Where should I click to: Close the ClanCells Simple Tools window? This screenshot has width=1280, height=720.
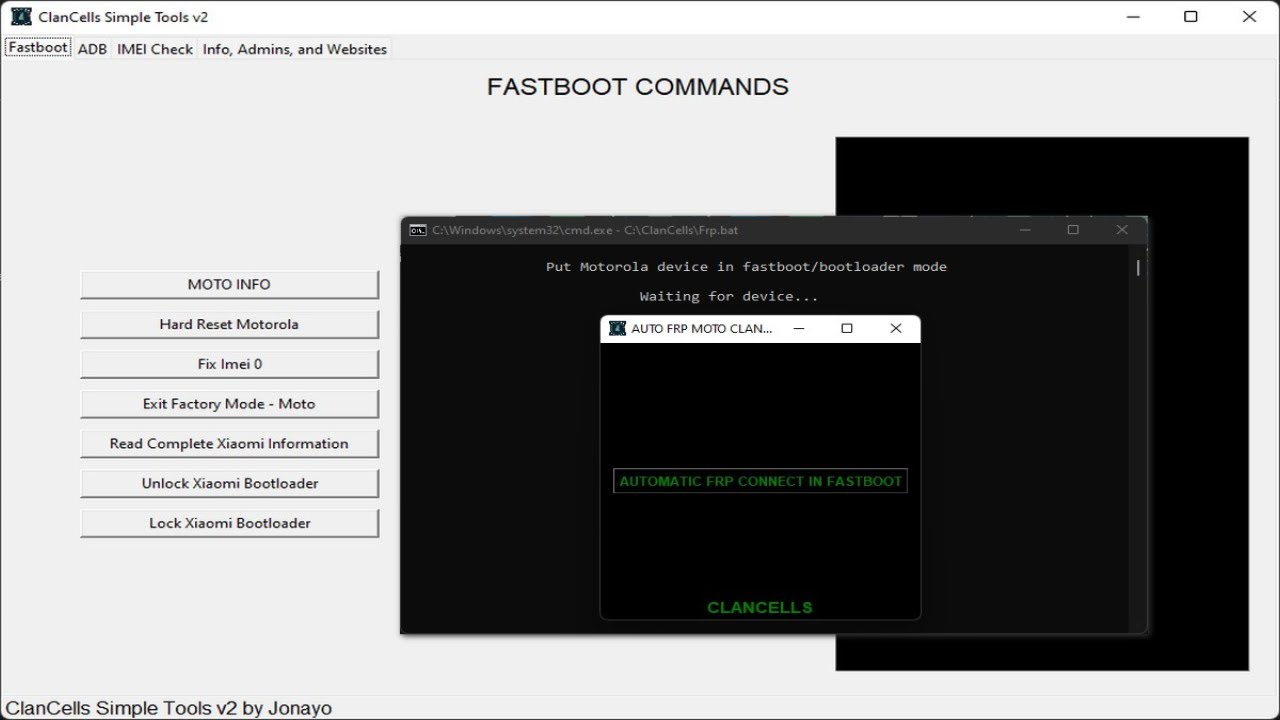(x=1250, y=17)
